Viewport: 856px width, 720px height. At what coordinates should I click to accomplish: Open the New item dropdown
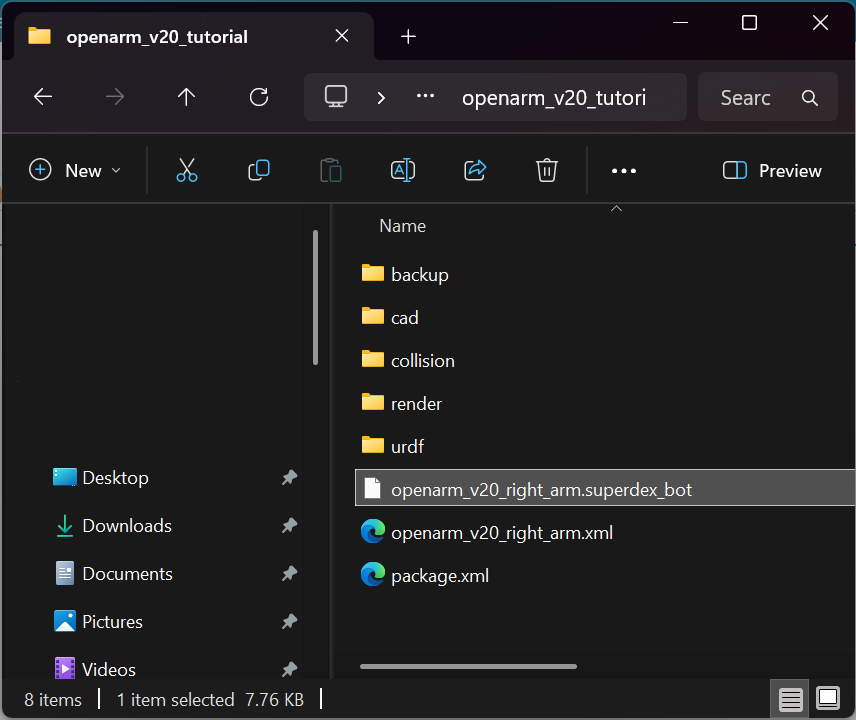coord(75,170)
